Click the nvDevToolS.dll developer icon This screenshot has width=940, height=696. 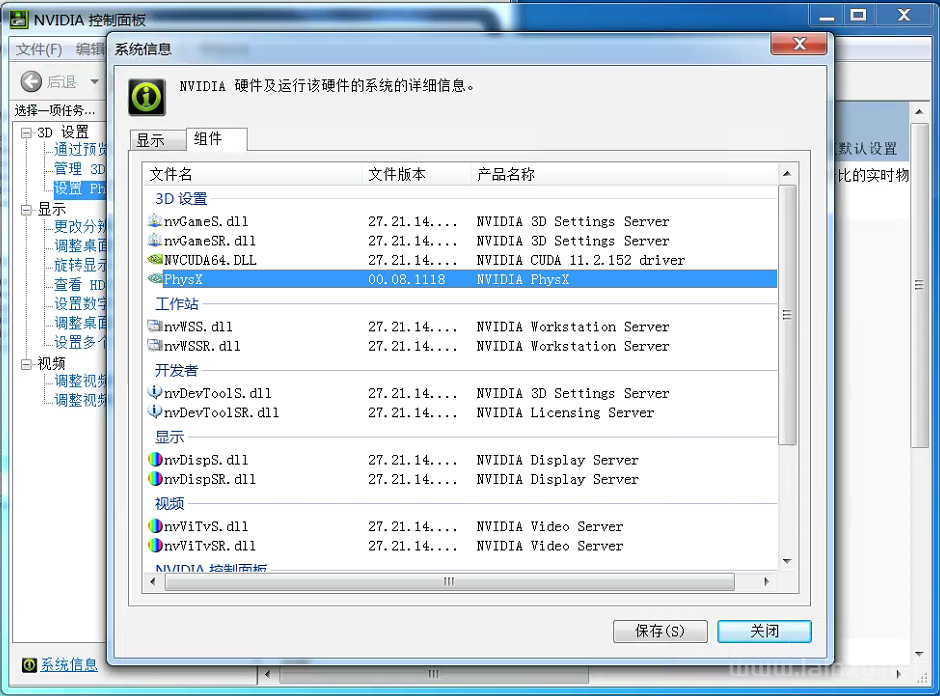point(155,393)
